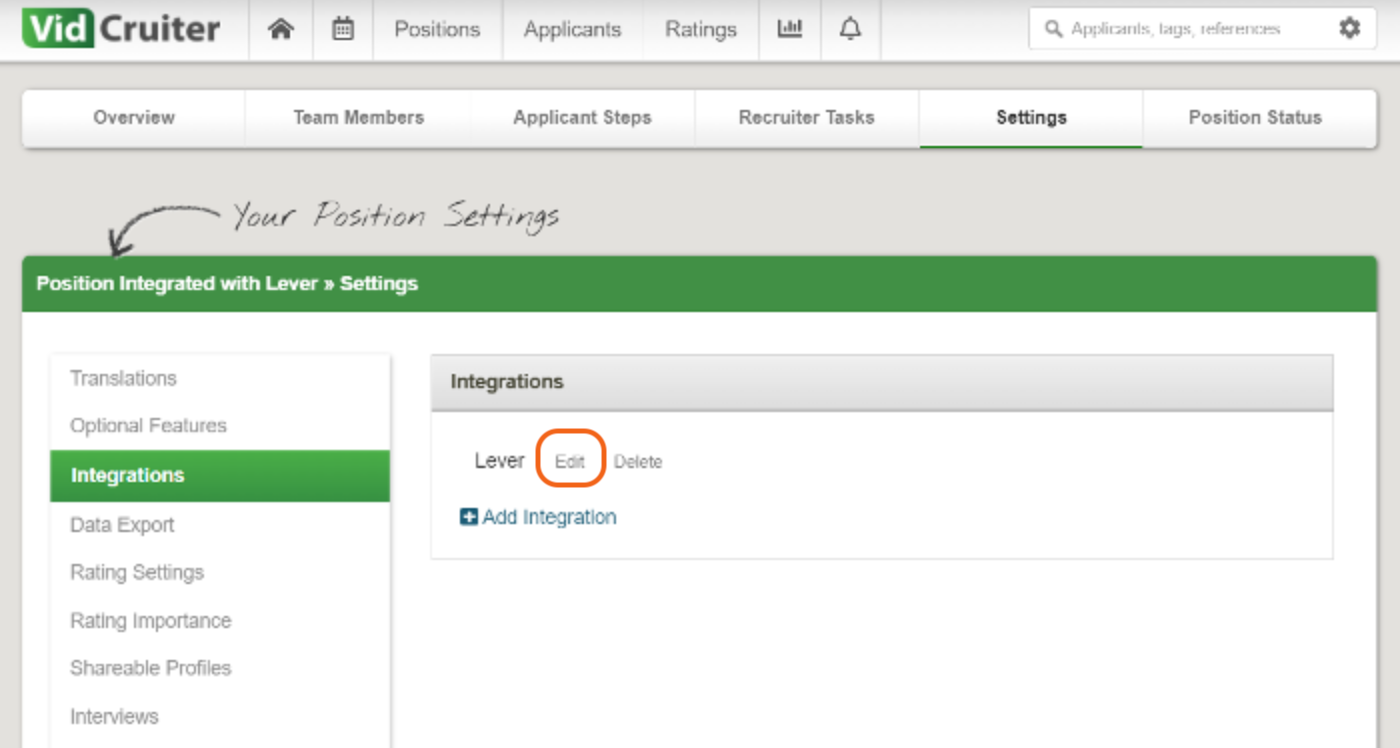1400x748 pixels.
Task: Select Data Export from the sidebar
Action: 121,524
